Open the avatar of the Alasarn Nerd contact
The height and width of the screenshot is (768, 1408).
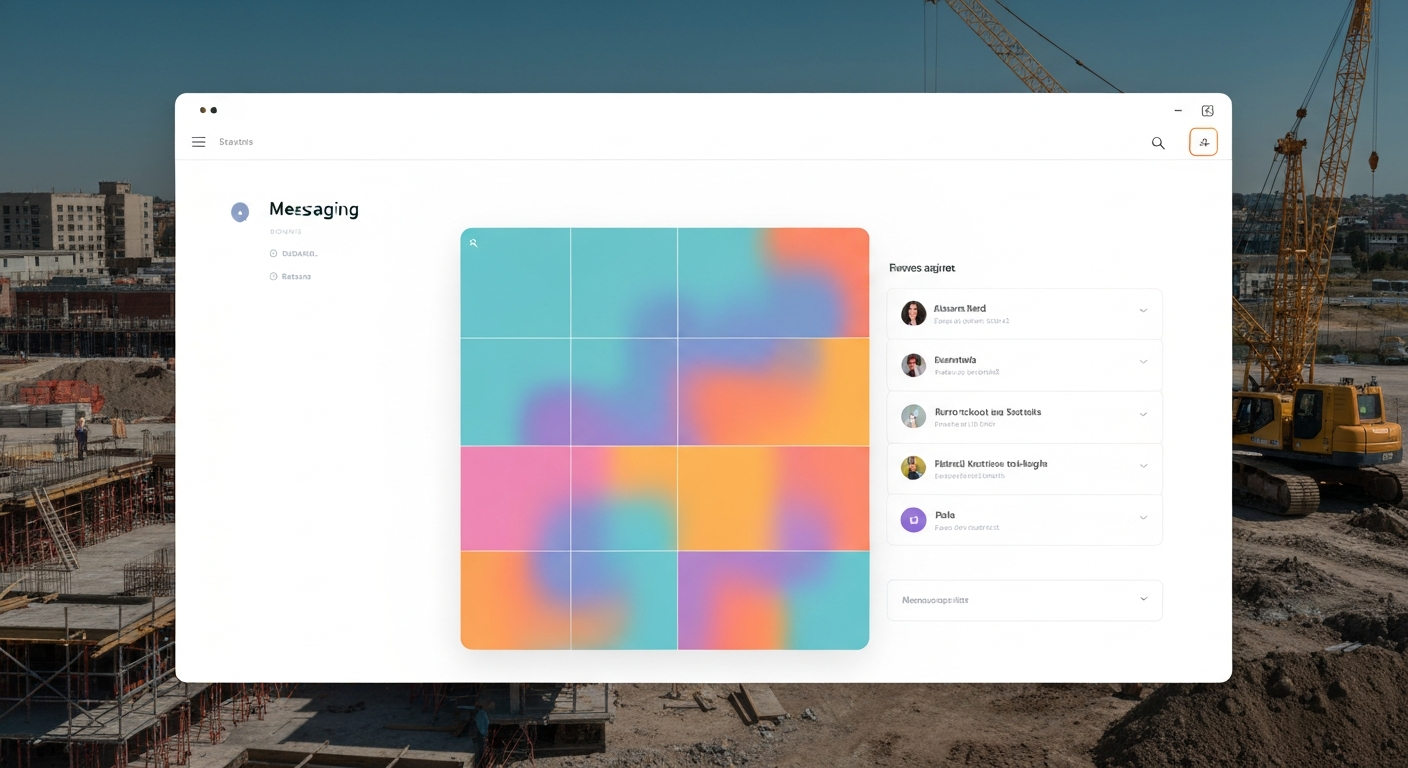[x=913, y=313]
